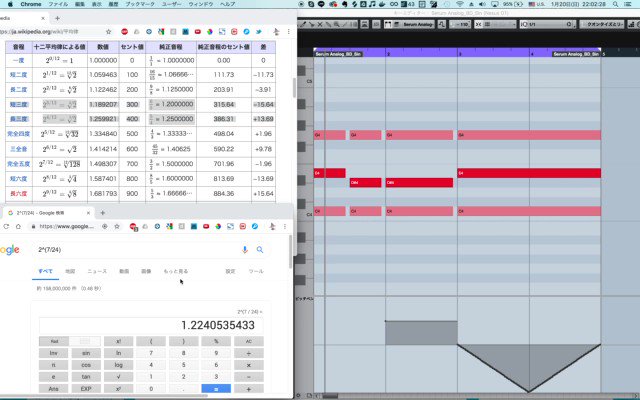Bookmark the Google page with star icon
The height and width of the screenshot is (400, 640).
pos(117,226)
